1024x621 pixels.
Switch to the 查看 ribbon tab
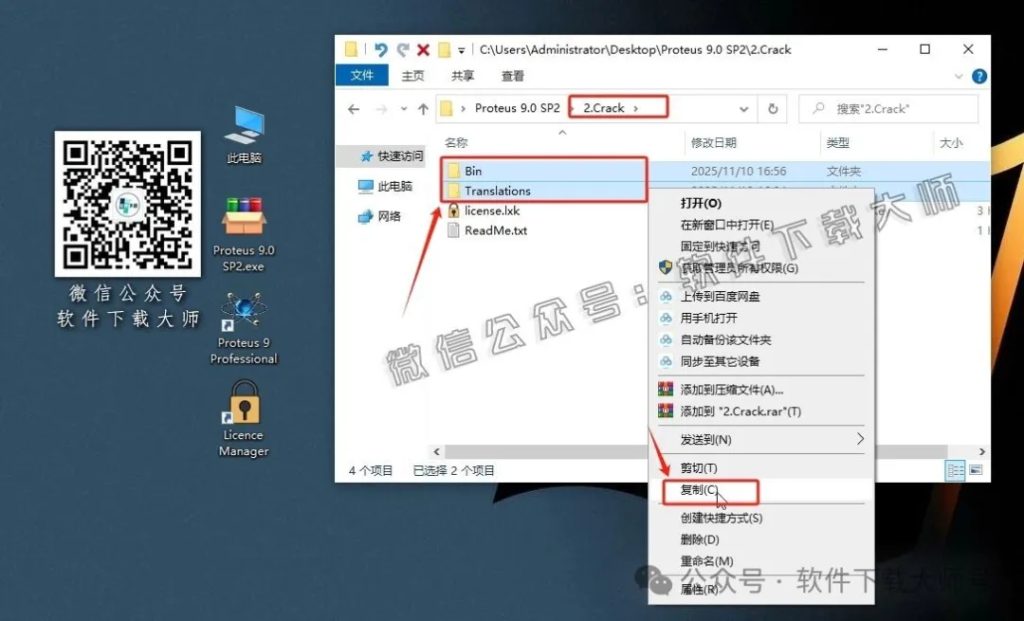click(511, 75)
